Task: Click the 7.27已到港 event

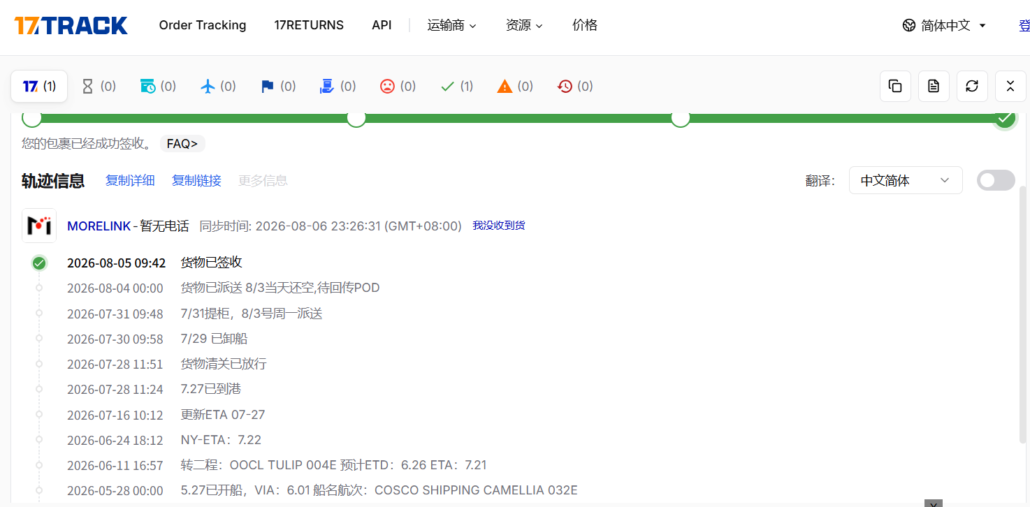Action: [211, 389]
